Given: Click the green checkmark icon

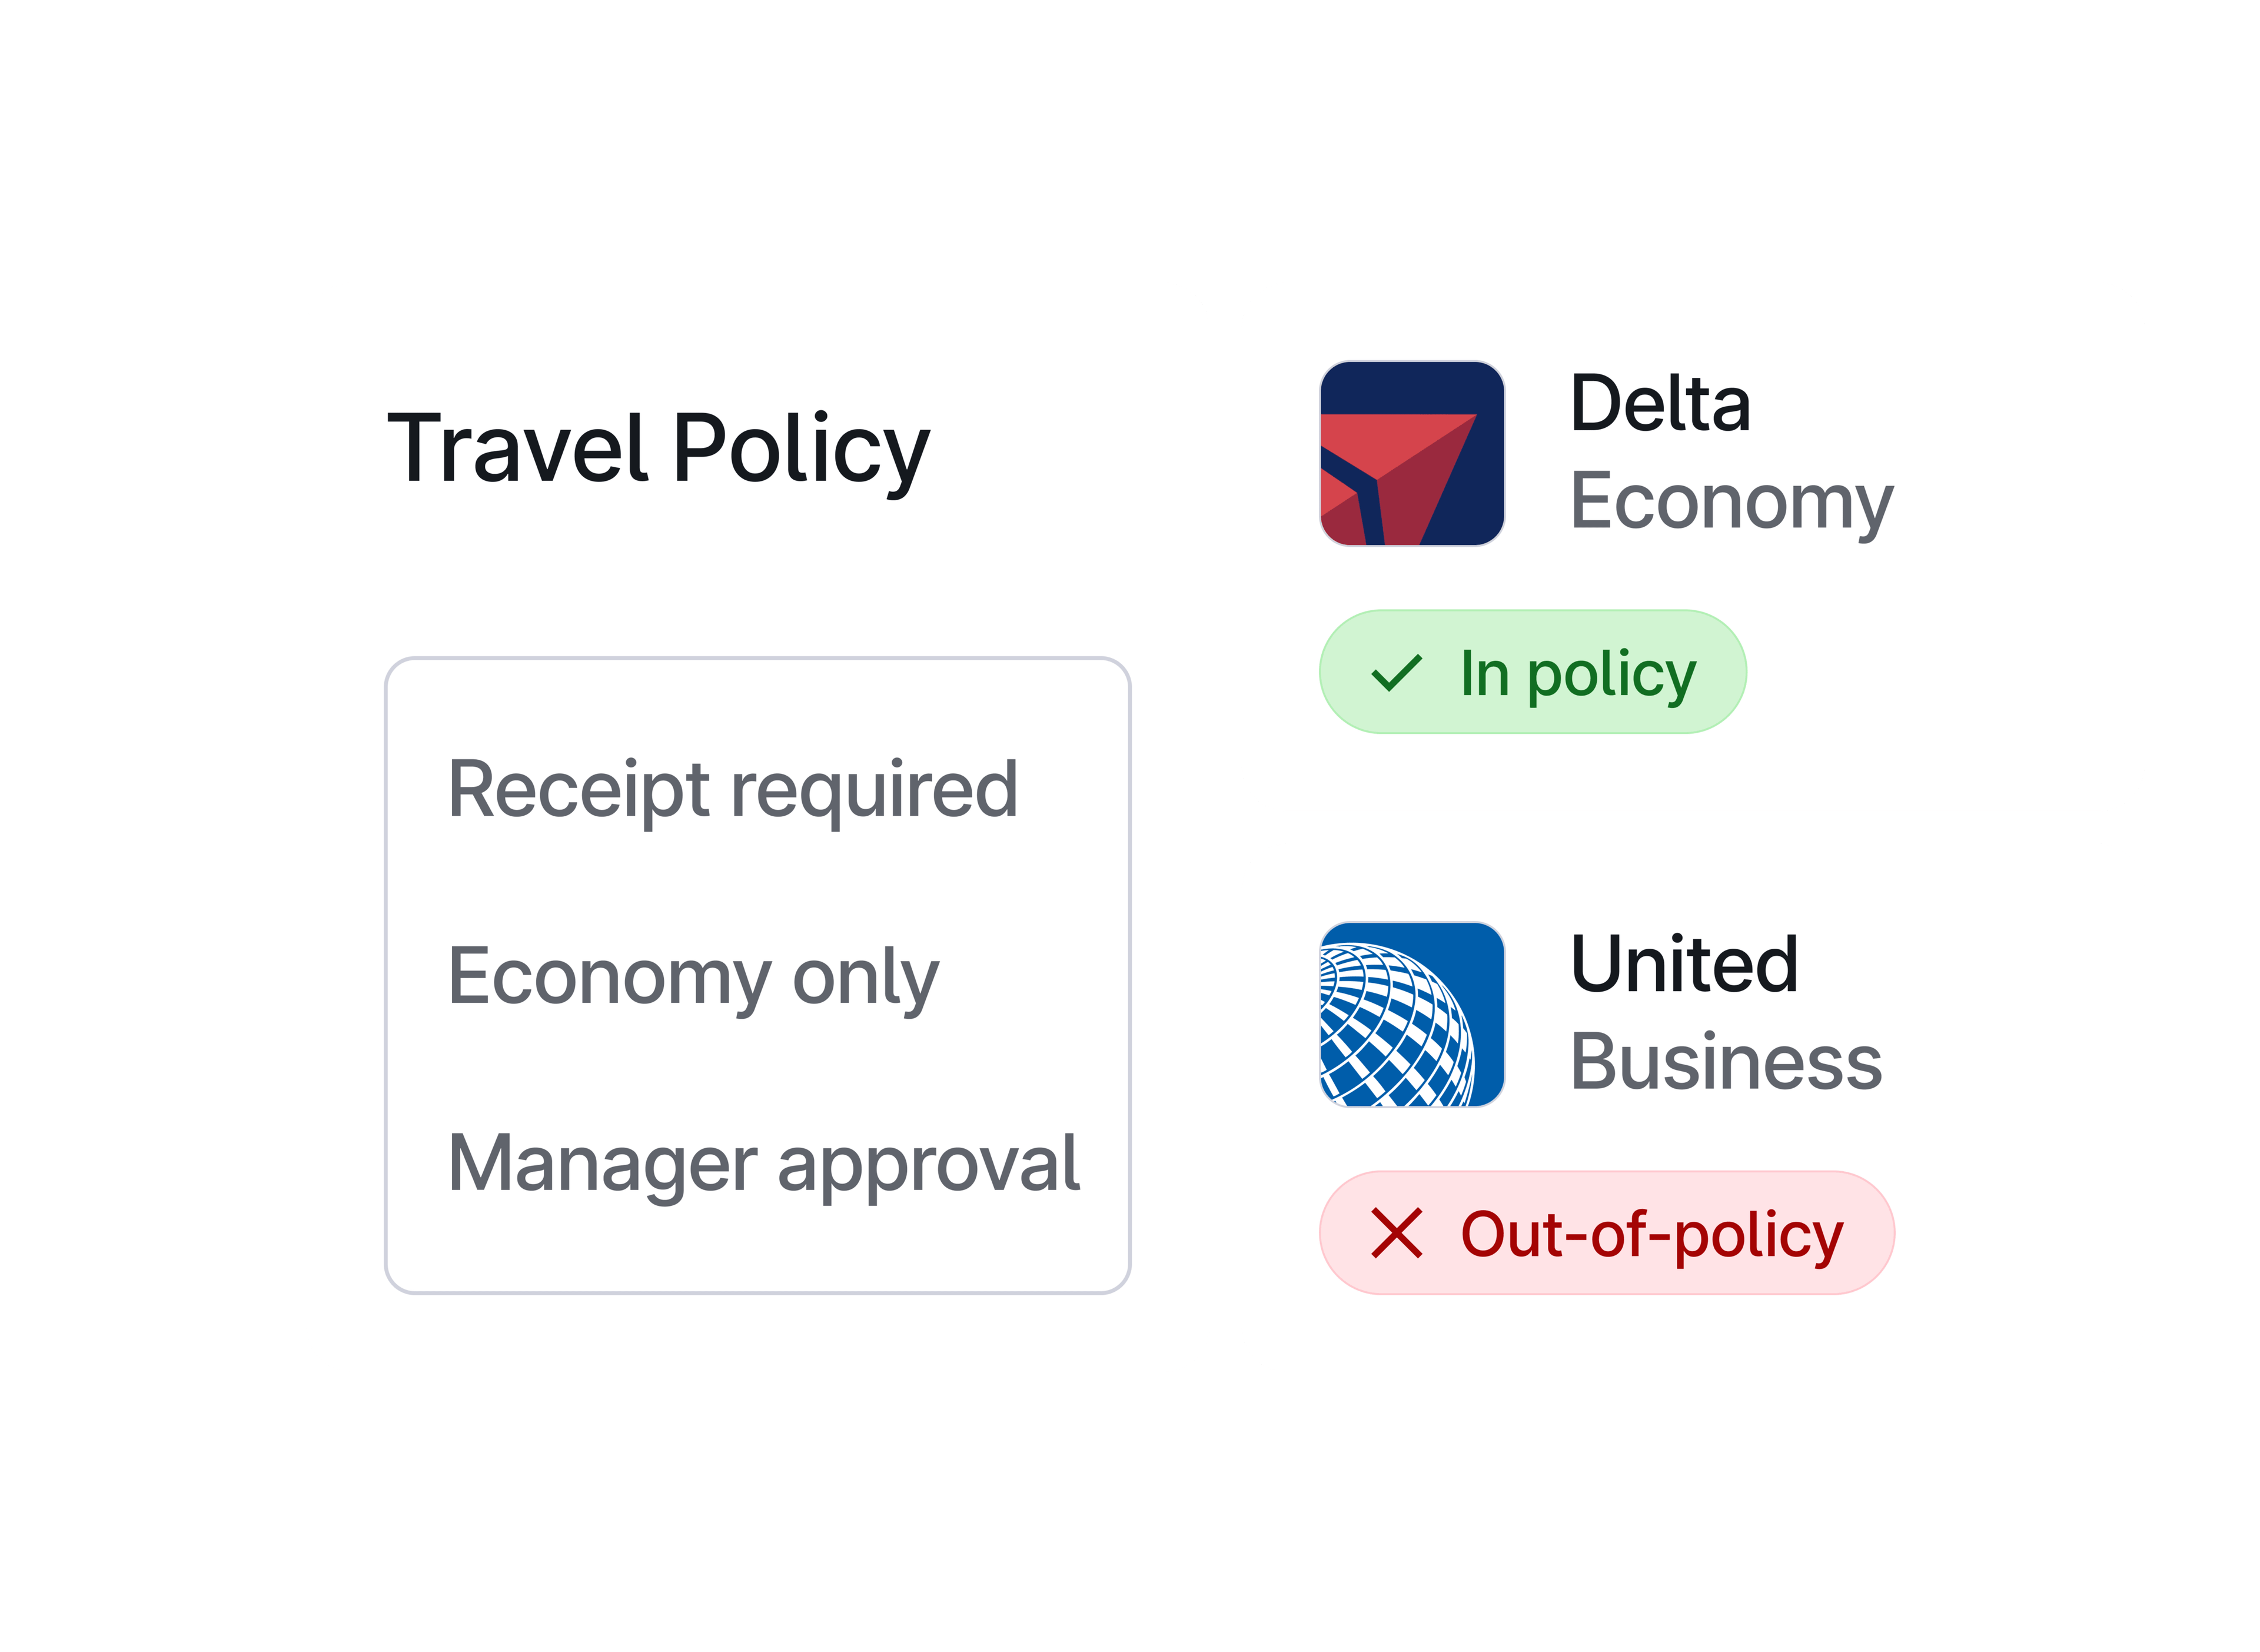Looking at the screenshot, I should click(x=1395, y=673).
